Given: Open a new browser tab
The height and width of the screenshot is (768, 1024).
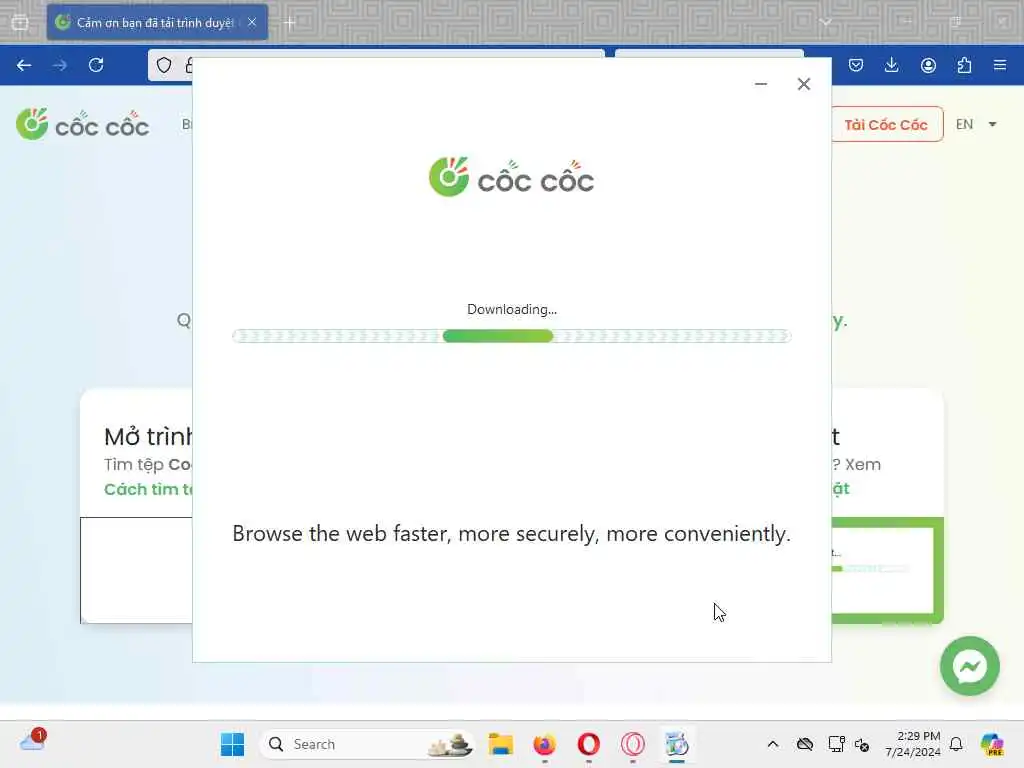Looking at the screenshot, I should pos(289,23).
